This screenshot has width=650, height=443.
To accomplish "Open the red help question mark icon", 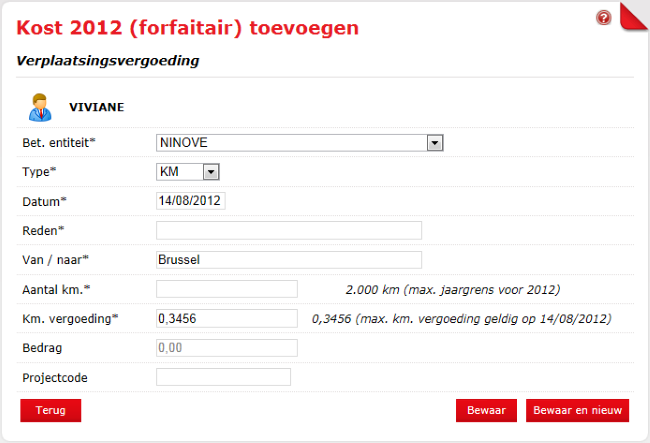I will pos(604,18).
